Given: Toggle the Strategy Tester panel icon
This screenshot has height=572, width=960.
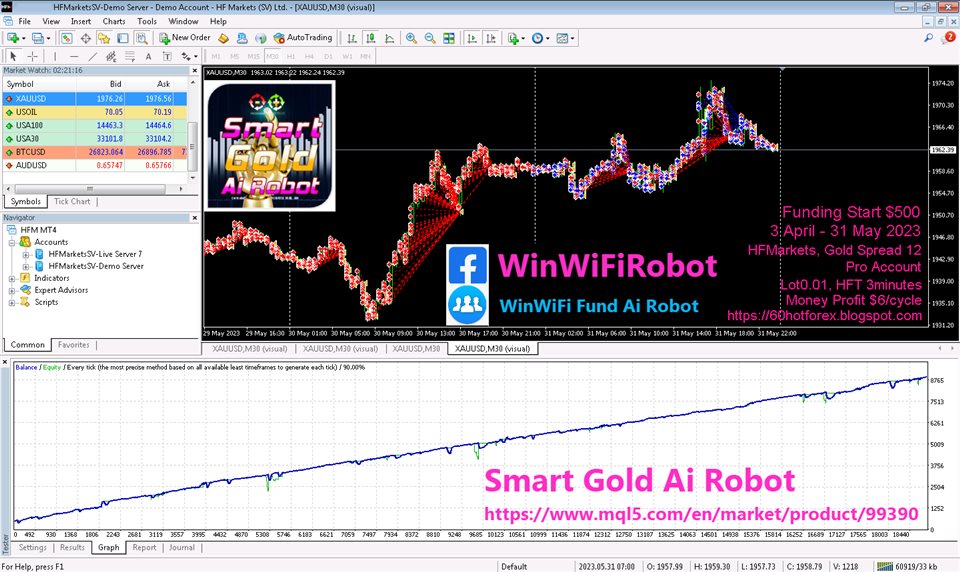Looking at the screenshot, I should (141, 38).
